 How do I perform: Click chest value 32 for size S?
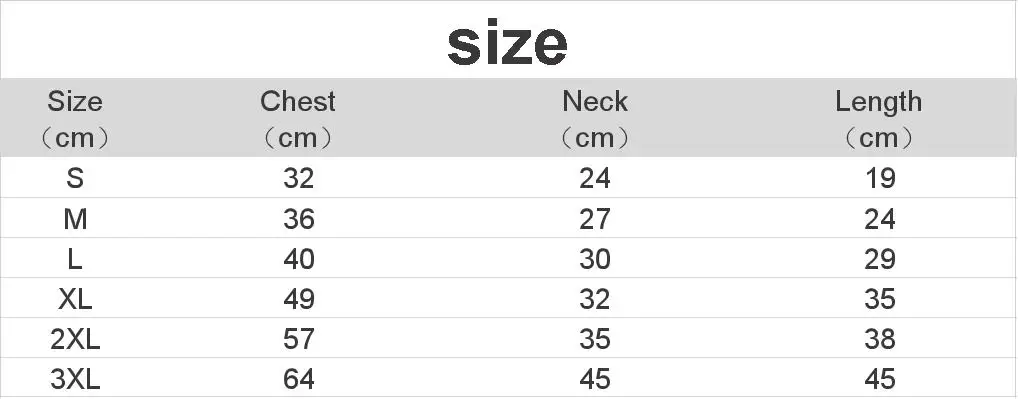click(x=299, y=178)
